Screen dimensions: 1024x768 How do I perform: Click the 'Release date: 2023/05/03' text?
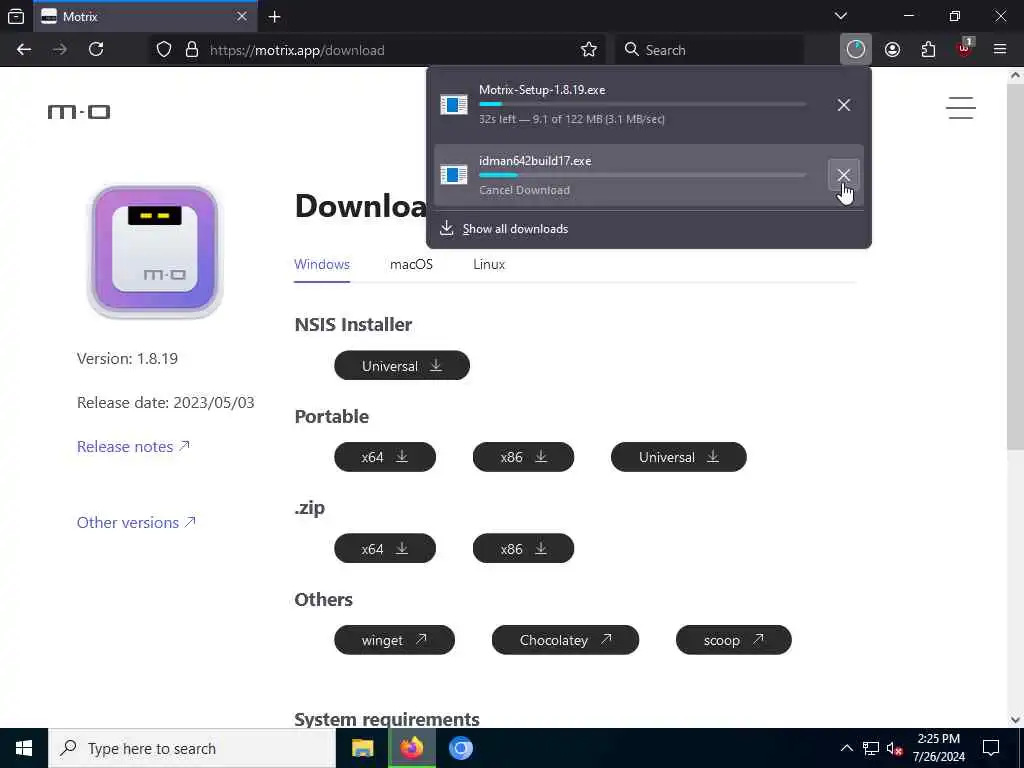point(166,402)
